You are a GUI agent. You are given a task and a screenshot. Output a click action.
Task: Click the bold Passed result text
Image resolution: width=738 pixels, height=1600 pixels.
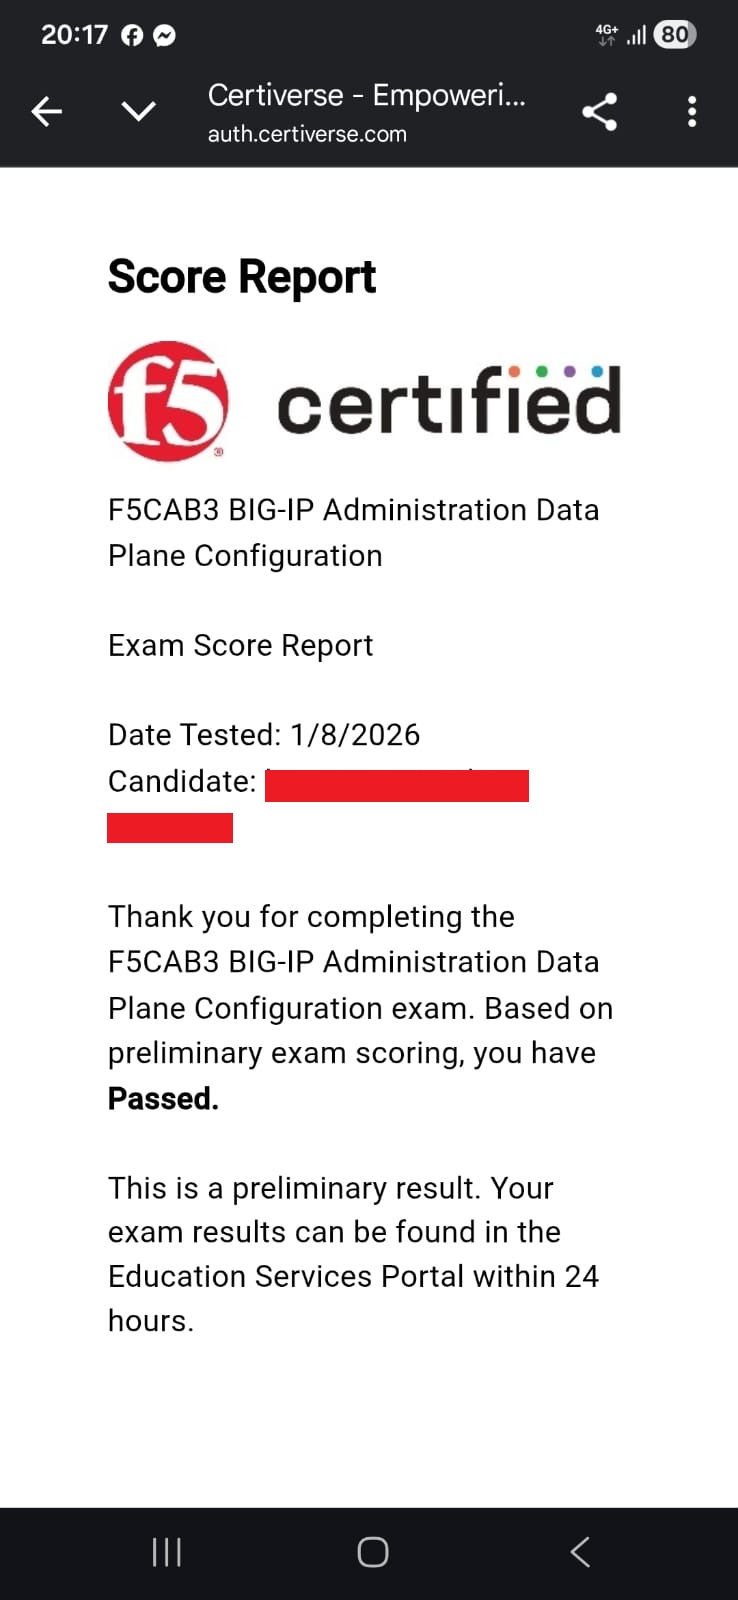[x=163, y=1098]
